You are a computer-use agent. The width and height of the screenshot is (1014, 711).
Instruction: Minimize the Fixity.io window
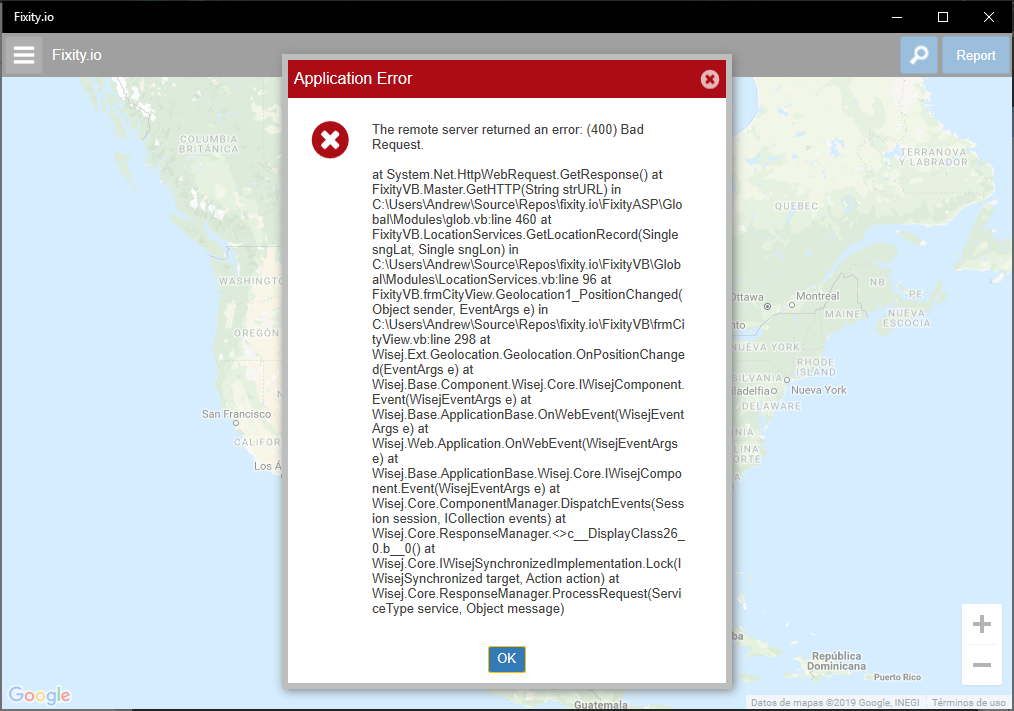(896, 17)
